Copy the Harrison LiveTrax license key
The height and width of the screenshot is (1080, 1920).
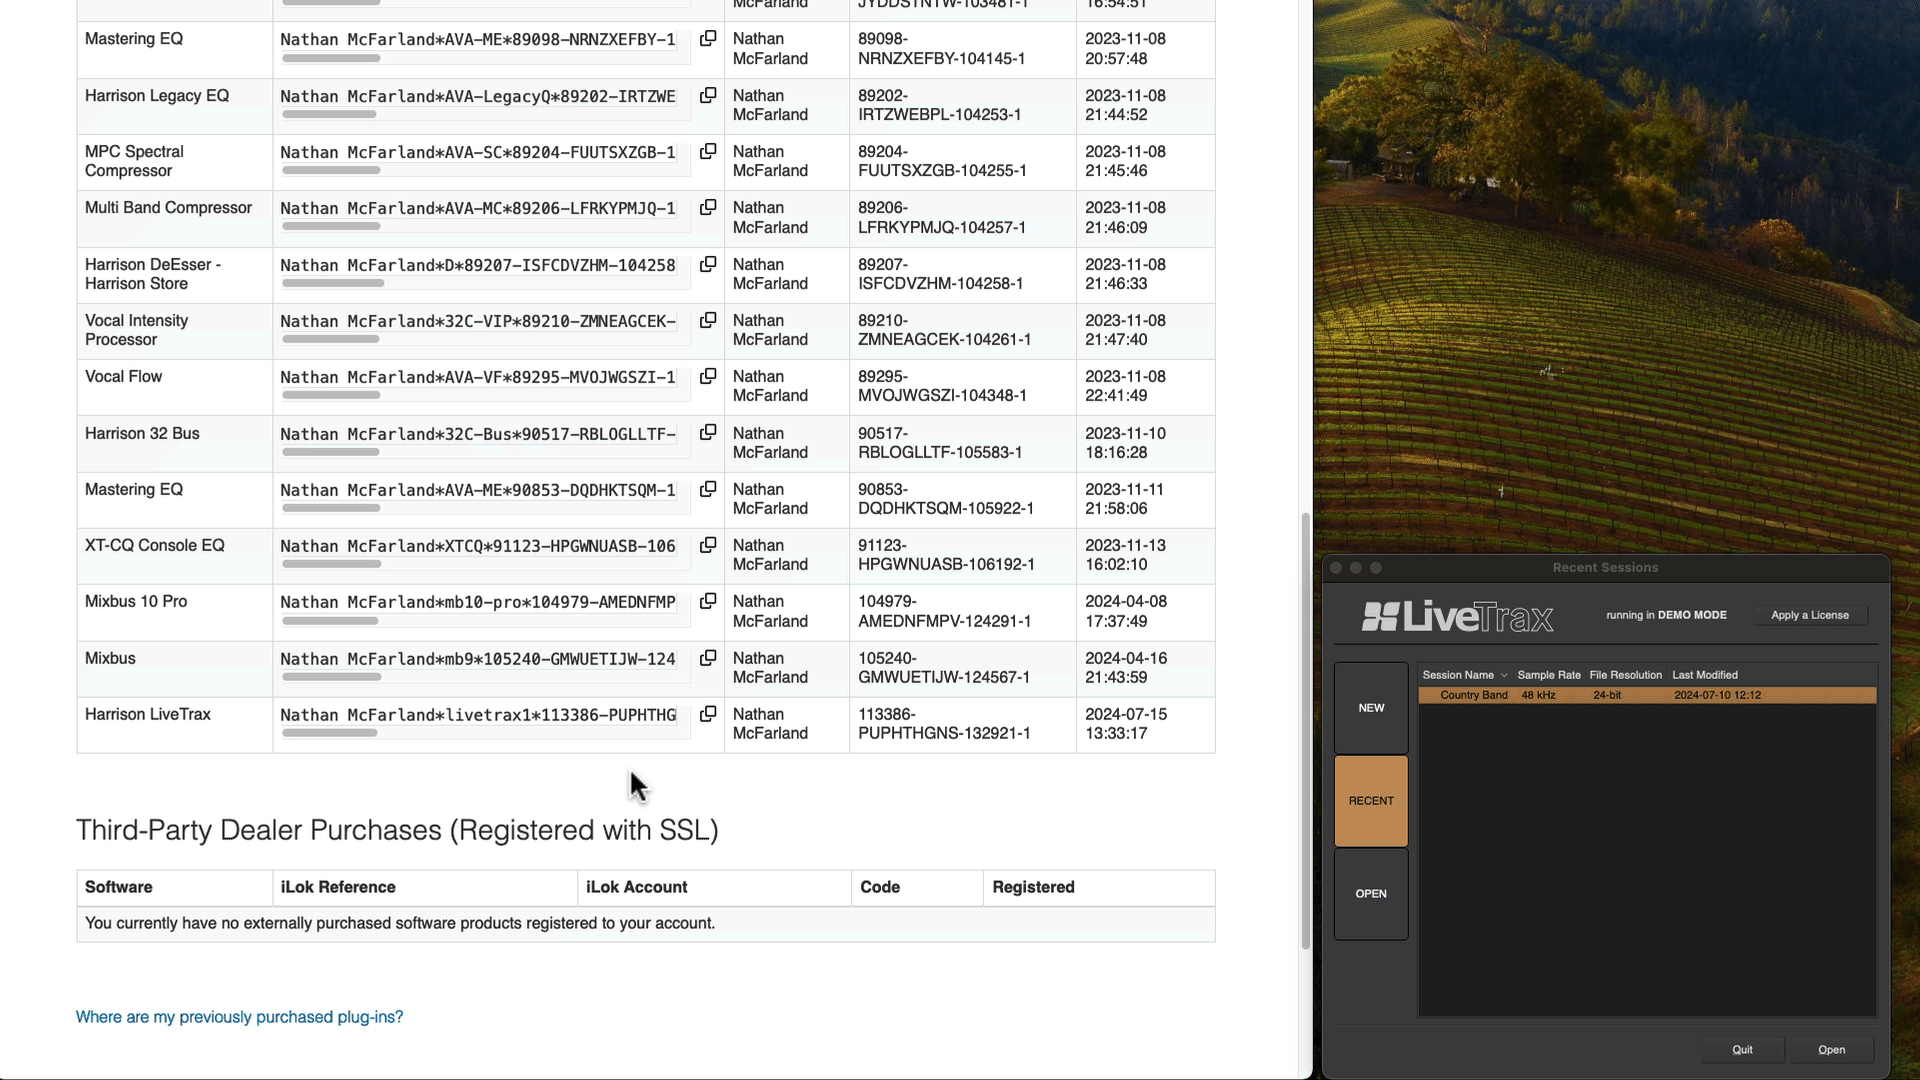(x=708, y=714)
